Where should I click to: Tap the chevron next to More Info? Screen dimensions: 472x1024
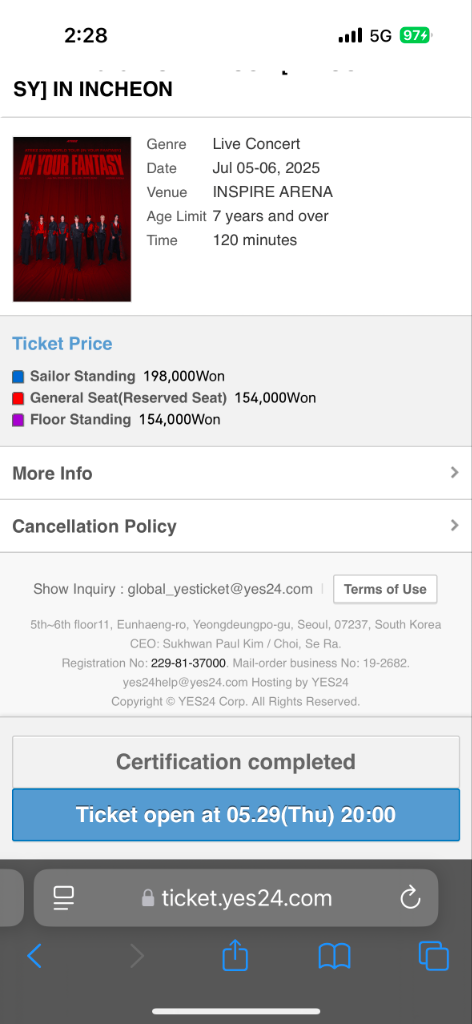pyautogui.click(x=454, y=472)
